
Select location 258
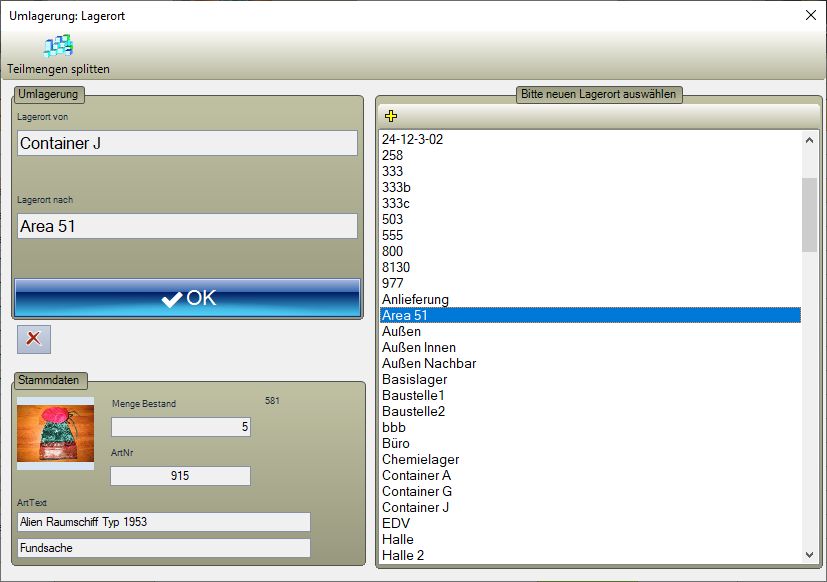[x=590, y=155]
